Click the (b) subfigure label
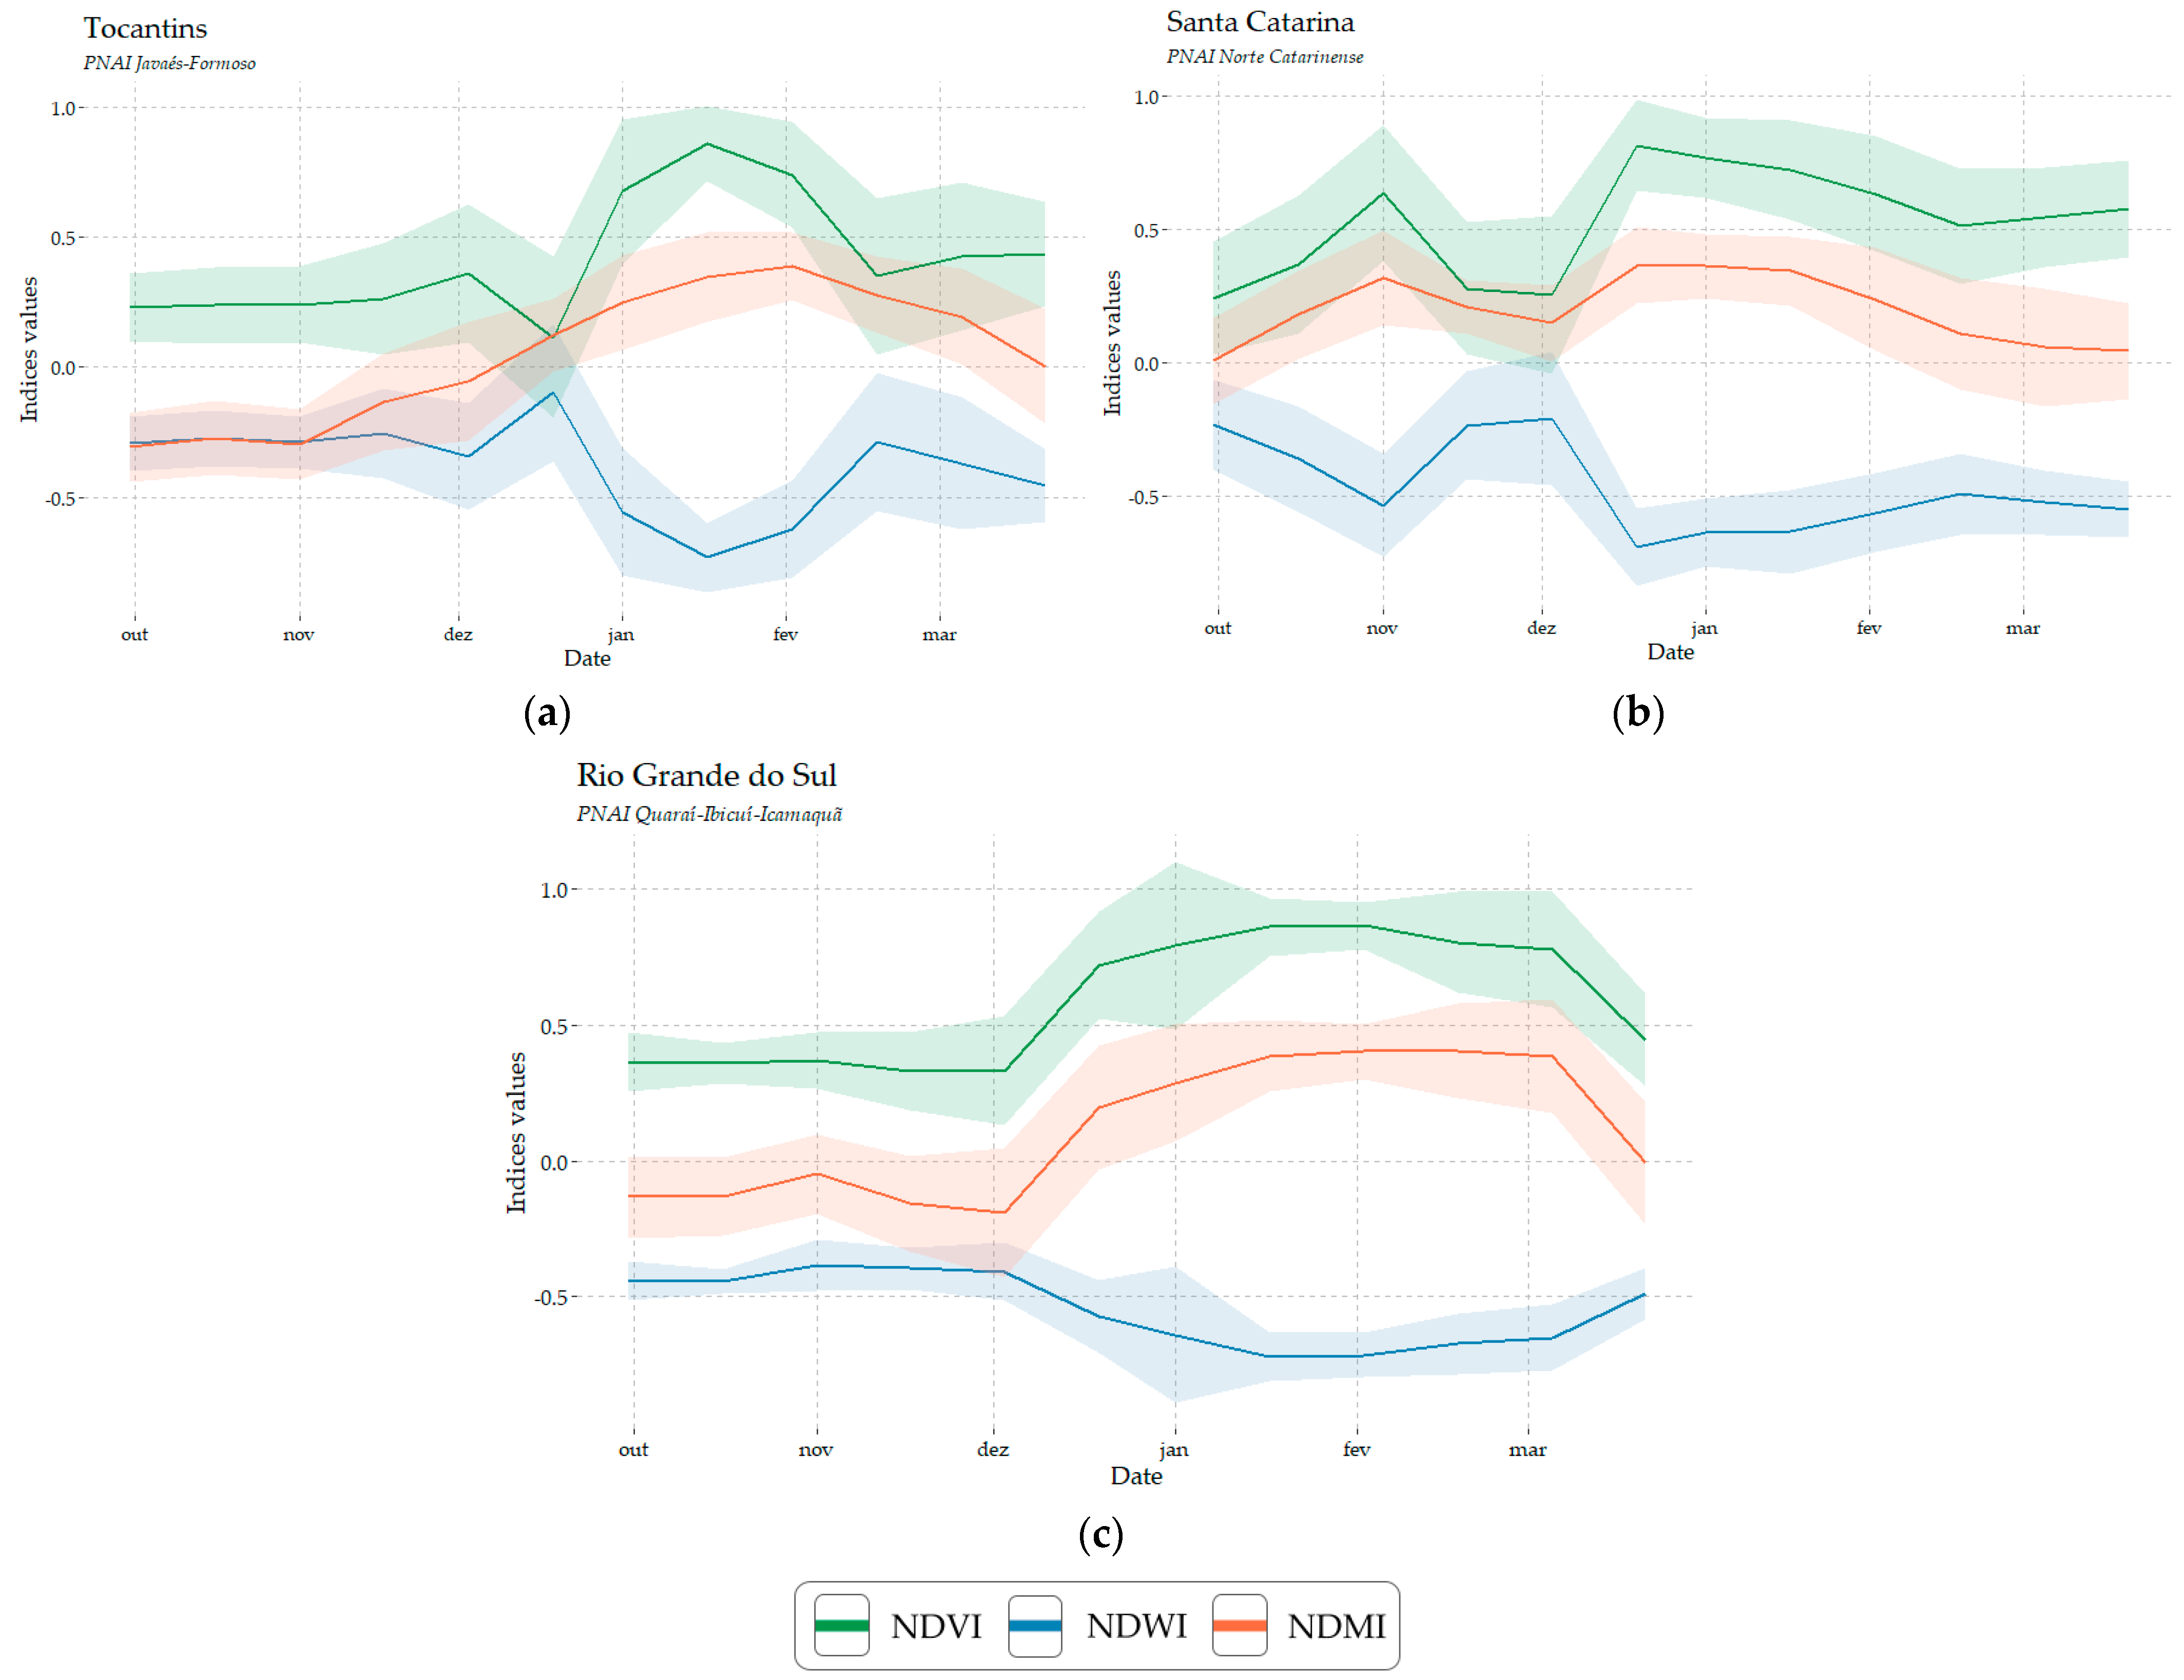The image size is (2184, 1680). pos(1638,712)
